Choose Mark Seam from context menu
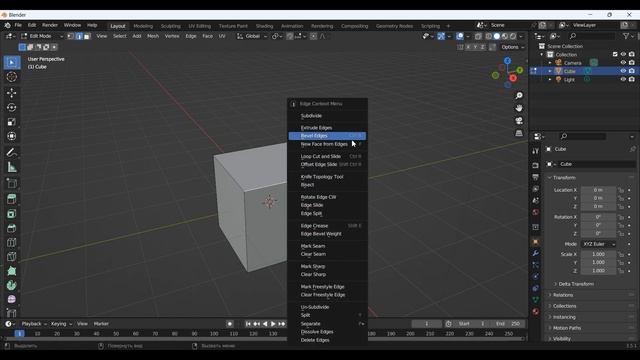The width and height of the screenshot is (640, 360). coord(327,246)
